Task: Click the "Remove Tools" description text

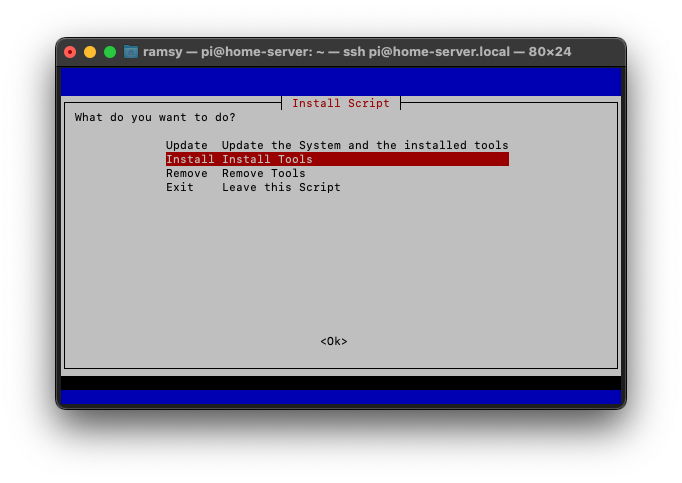Action: pos(264,173)
